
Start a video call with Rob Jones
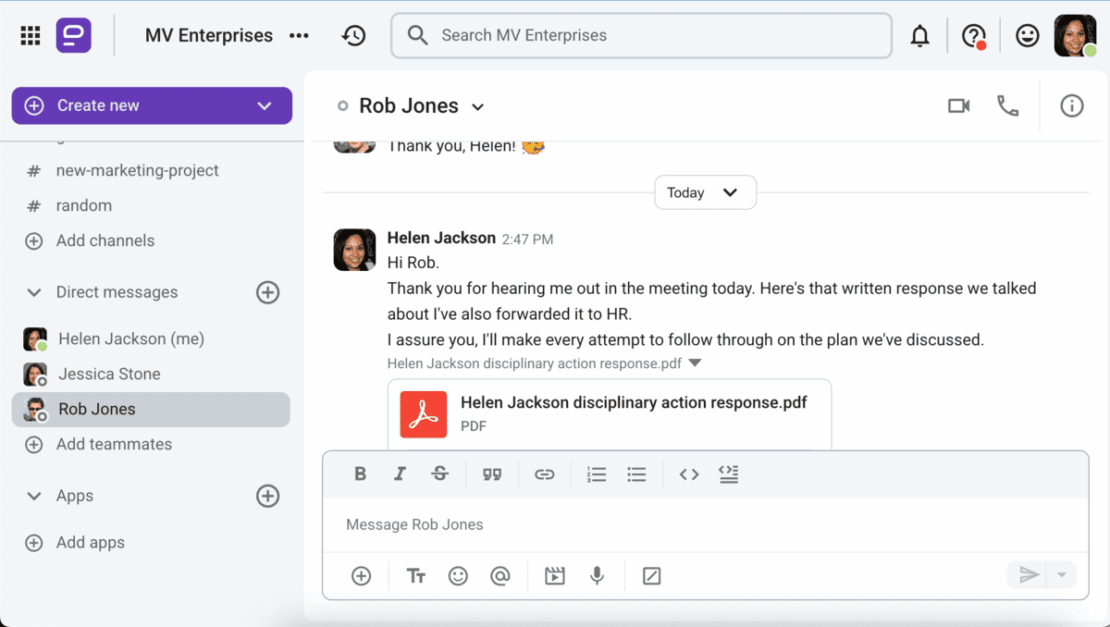(x=959, y=106)
